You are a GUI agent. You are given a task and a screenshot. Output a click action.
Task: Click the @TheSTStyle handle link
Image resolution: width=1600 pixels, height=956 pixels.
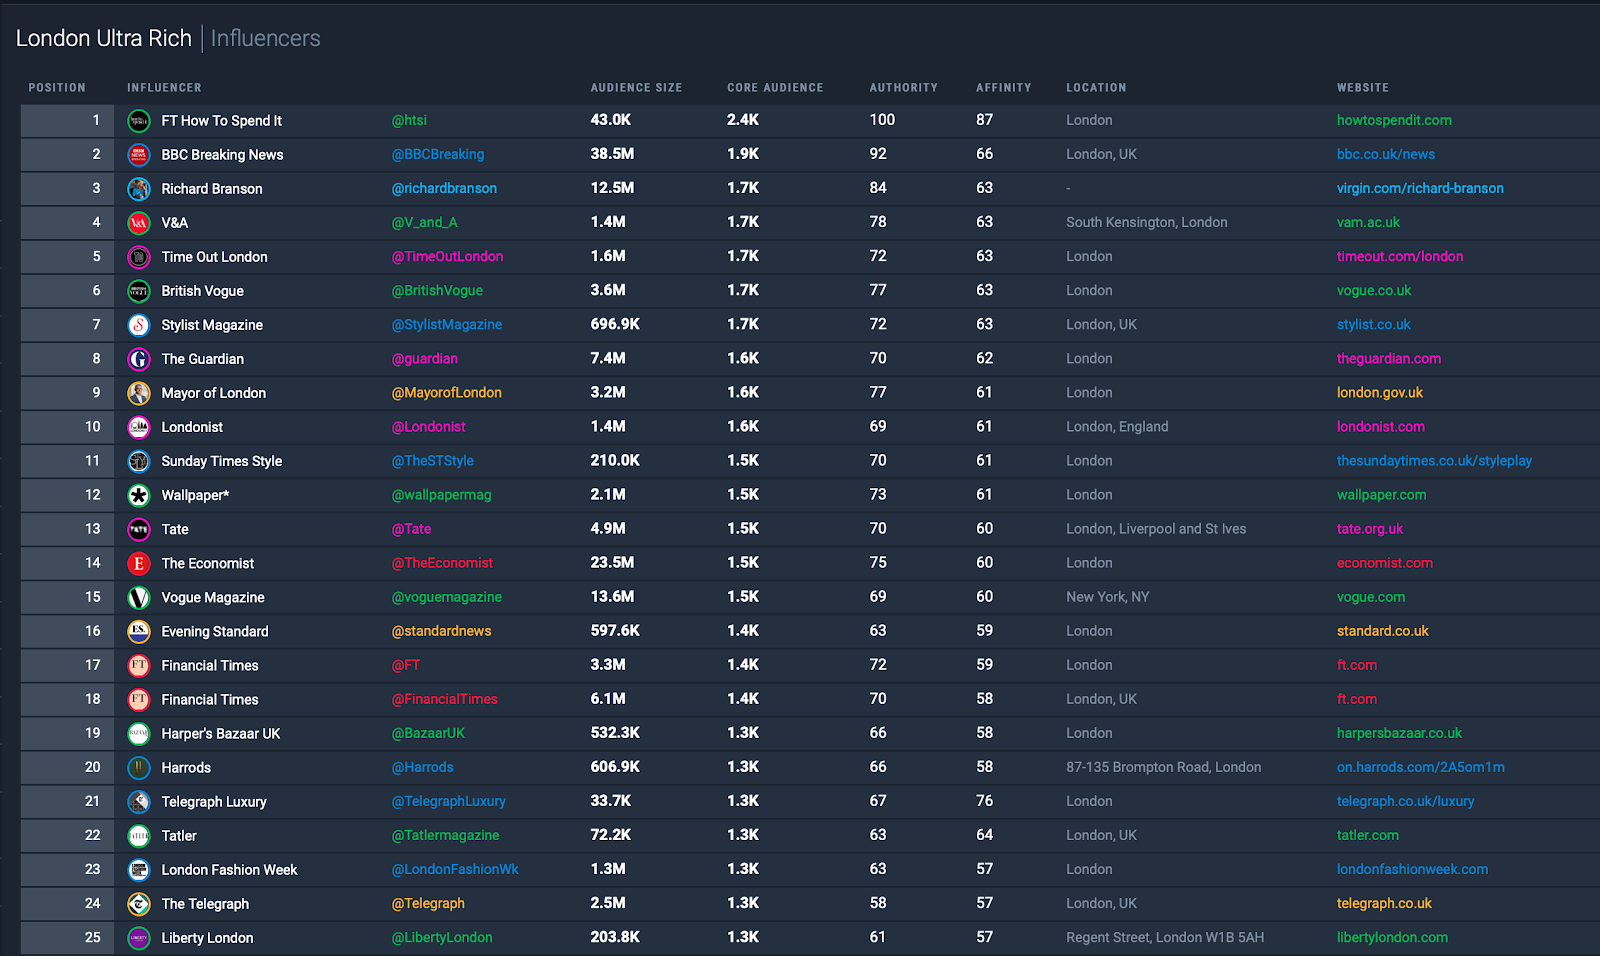pos(433,460)
